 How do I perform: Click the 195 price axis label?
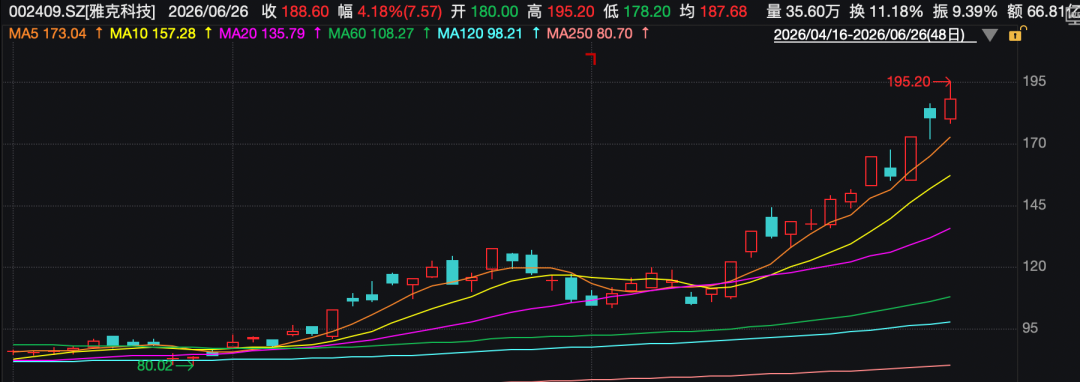(x=1036, y=81)
